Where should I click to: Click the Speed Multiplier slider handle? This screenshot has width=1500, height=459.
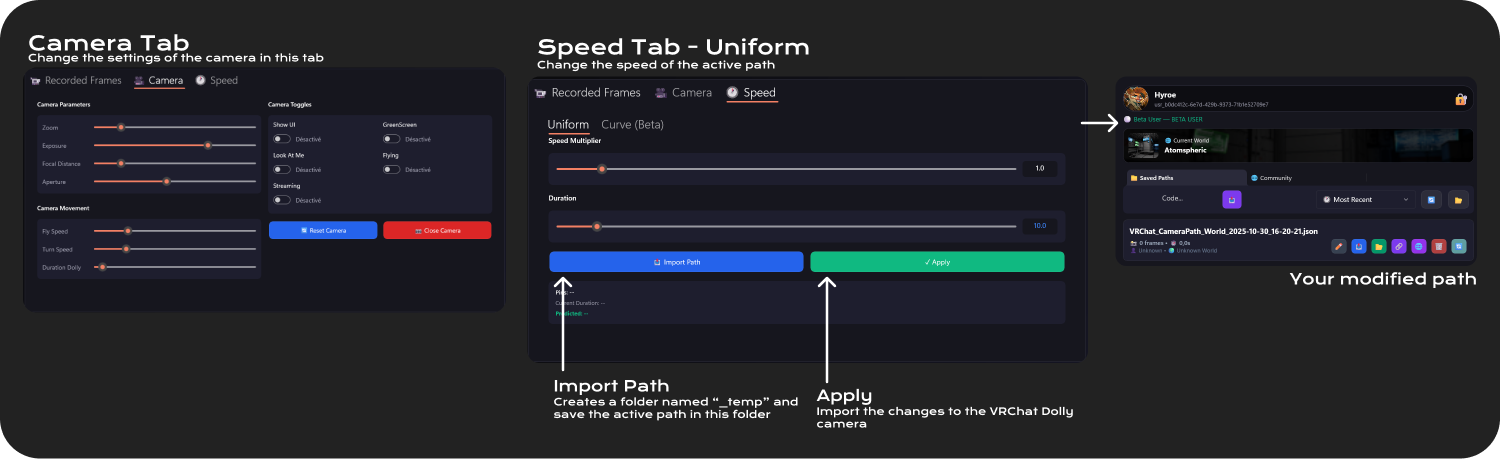coord(602,168)
